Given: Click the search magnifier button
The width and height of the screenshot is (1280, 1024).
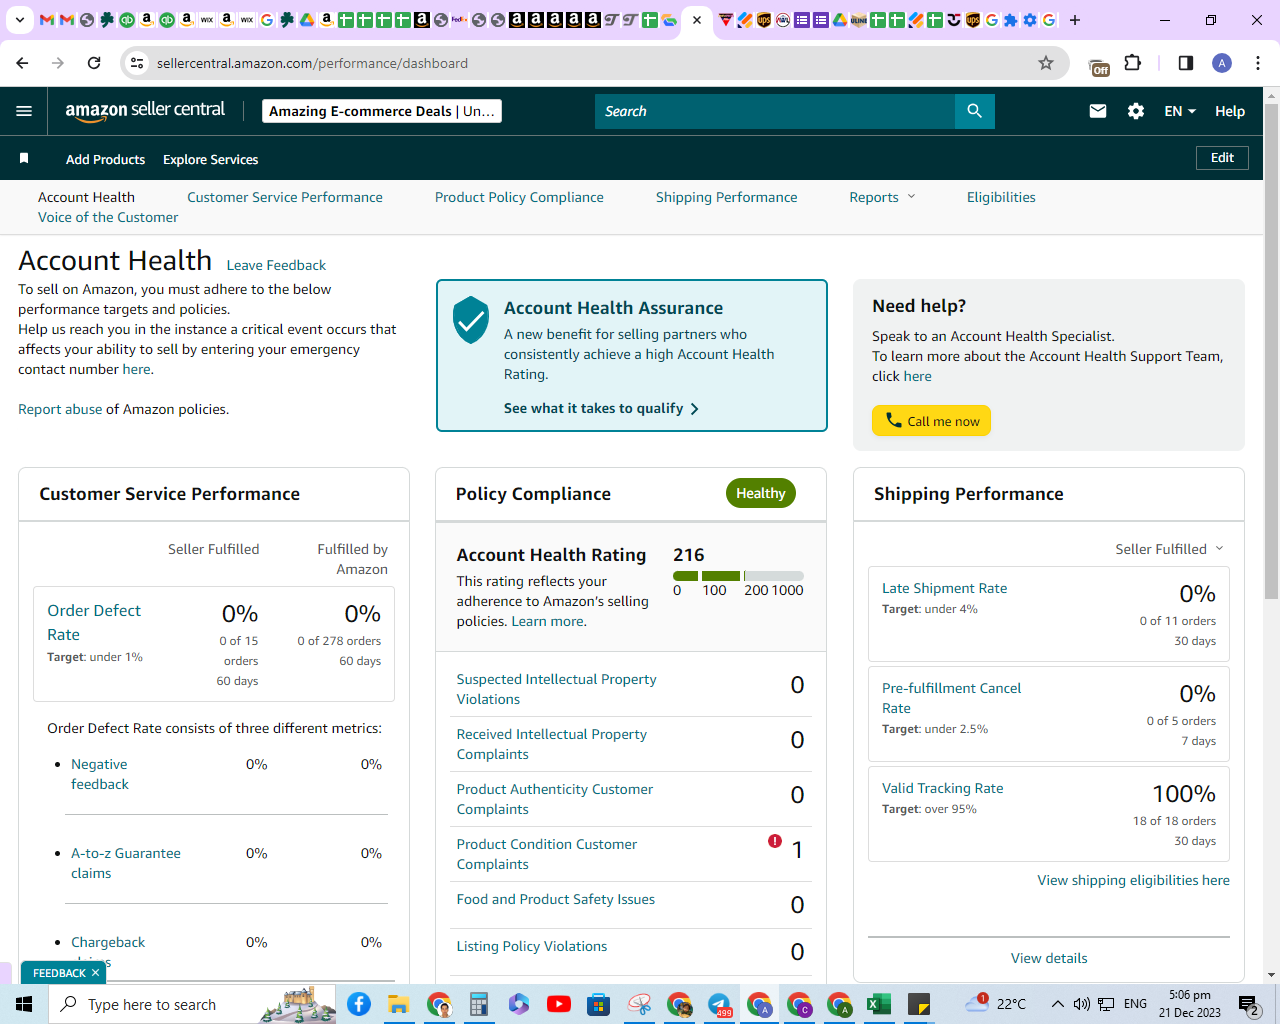Looking at the screenshot, I should click(975, 111).
